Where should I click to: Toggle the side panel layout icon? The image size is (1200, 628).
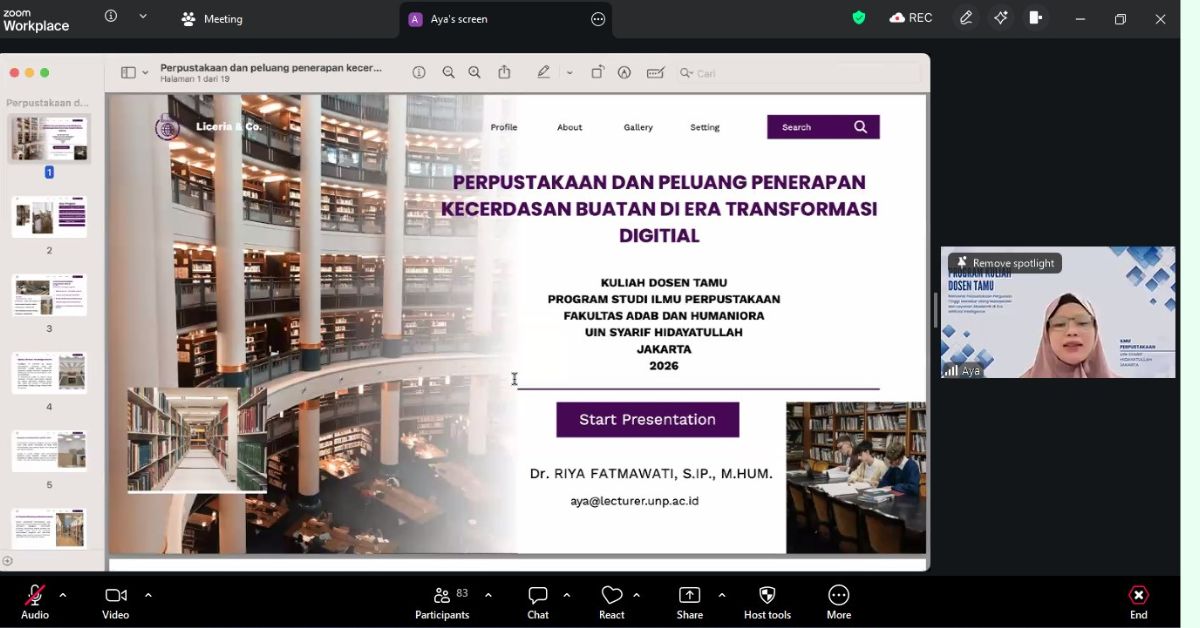(1035, 18)
